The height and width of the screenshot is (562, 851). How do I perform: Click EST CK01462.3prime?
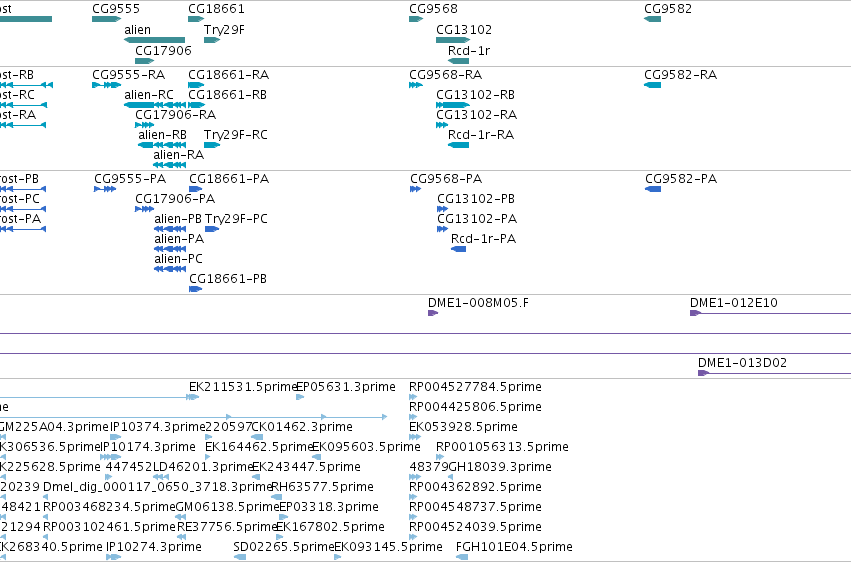point(302,427)
